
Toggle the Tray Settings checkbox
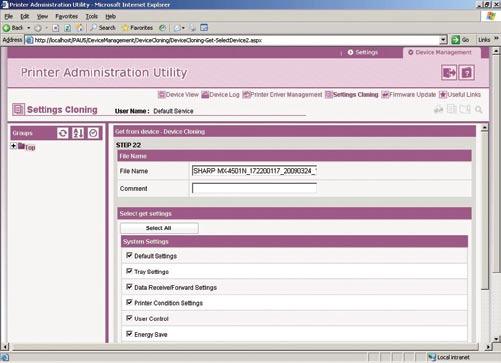pos(129,271)
